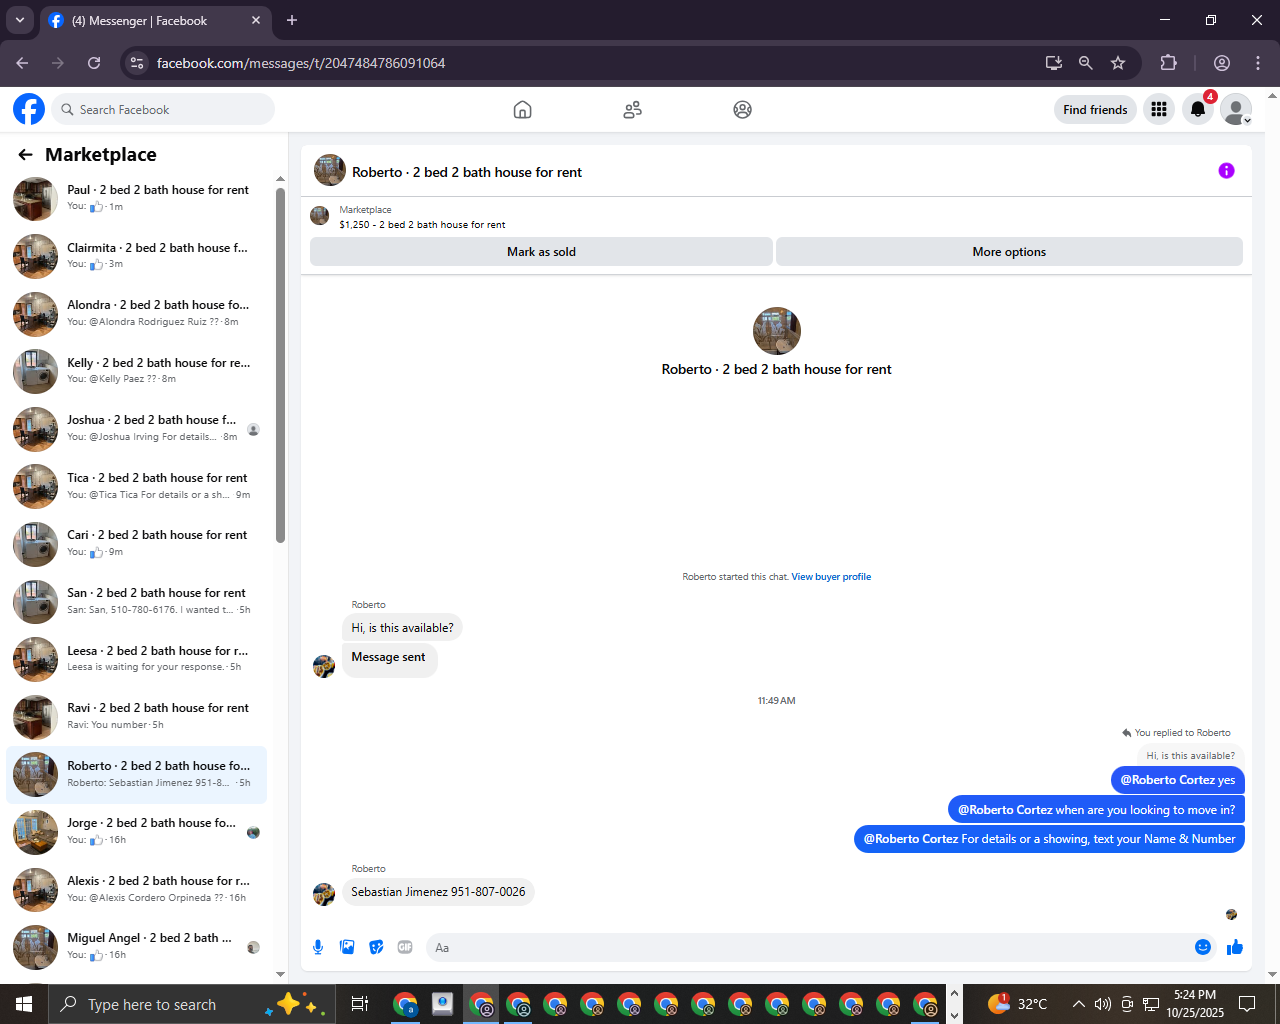Choose a sticker icon in composer
This screenshot has width=1280, height=1024.
coord(376,947)
